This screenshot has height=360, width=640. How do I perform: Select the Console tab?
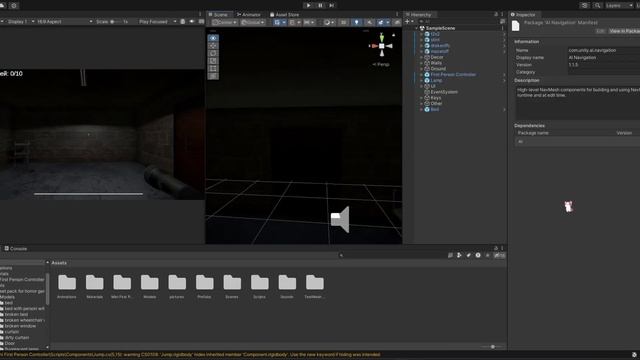pyautogui.click(x=16, y=249)
